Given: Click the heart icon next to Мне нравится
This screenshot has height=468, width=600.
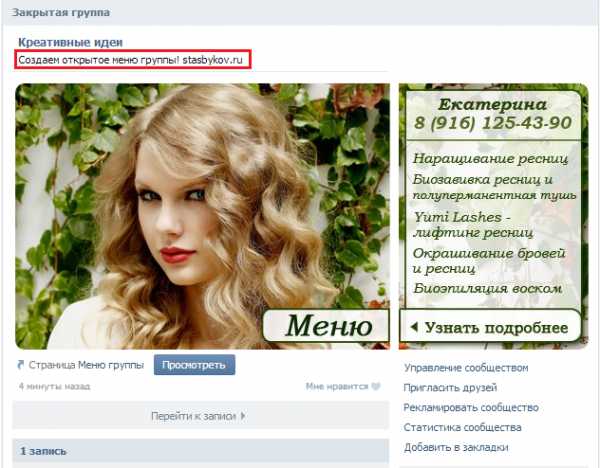Looking at the screenshot, I should (x=376, y=386).
